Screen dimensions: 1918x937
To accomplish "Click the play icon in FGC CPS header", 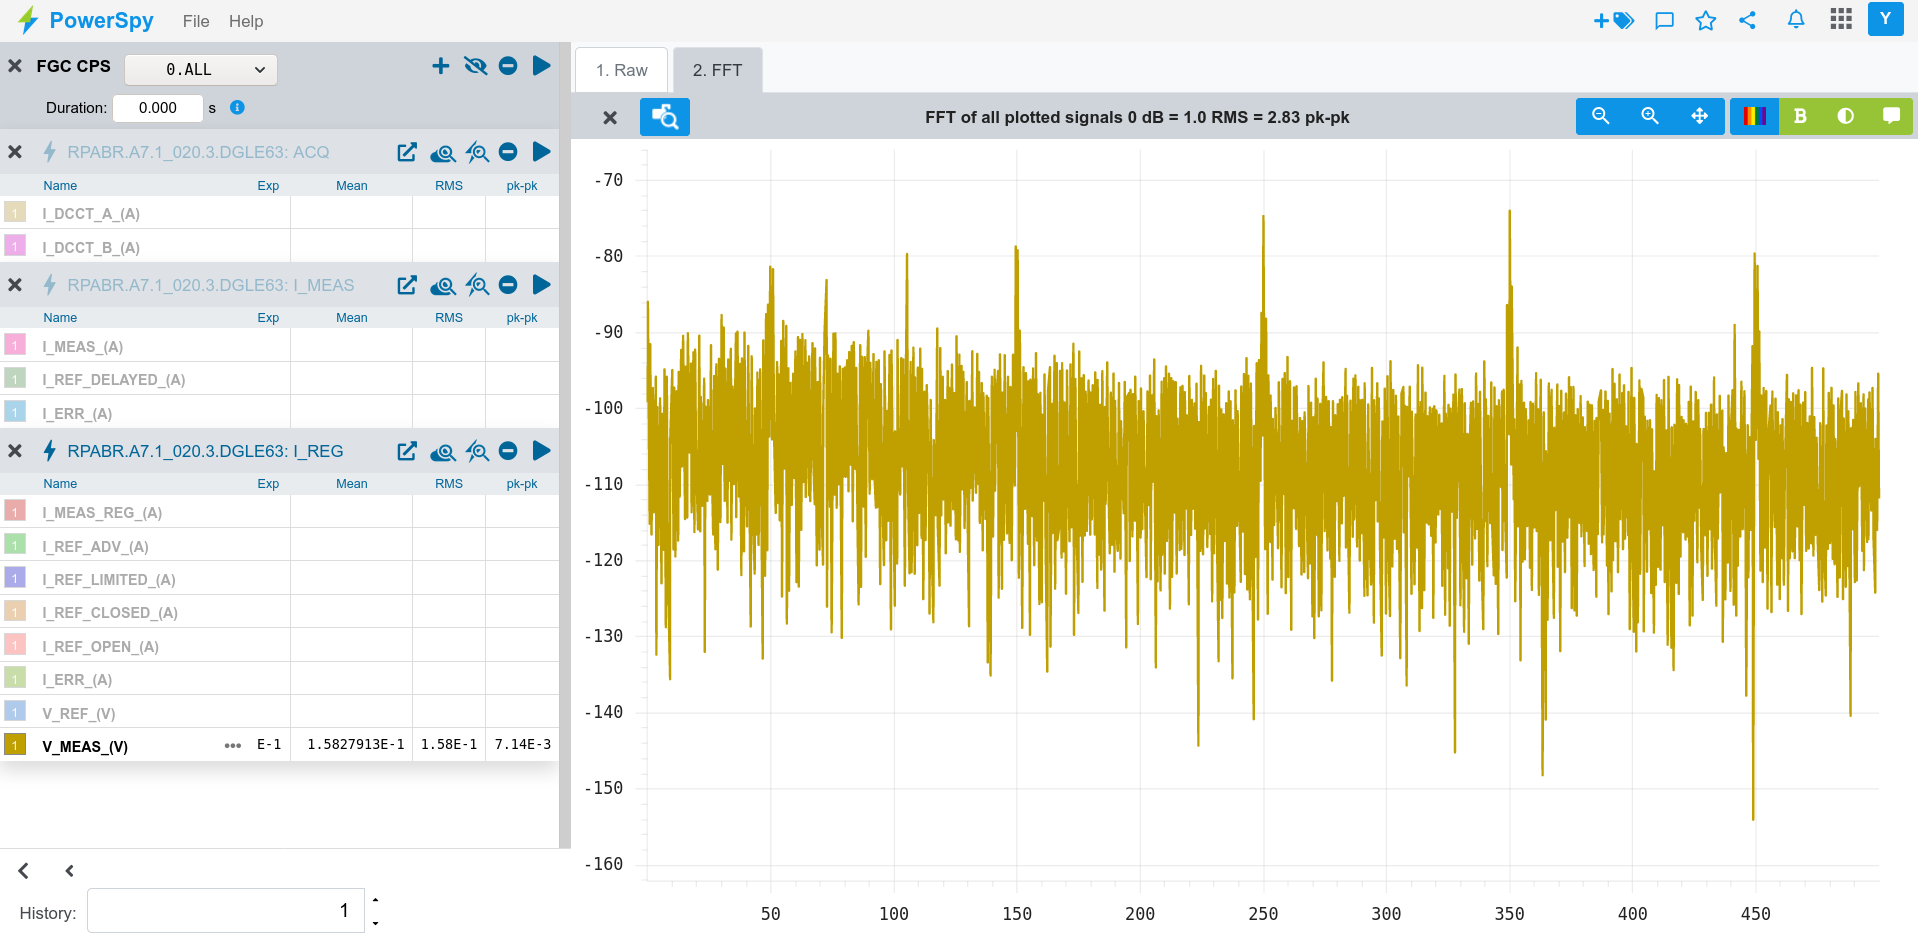I will click(542, 66).
